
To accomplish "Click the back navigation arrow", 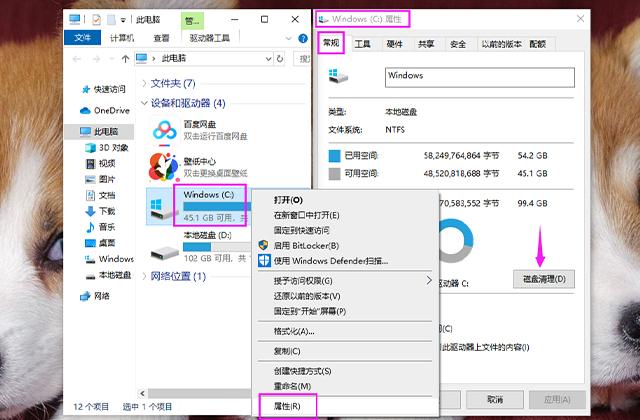I will tap(76, 59).
